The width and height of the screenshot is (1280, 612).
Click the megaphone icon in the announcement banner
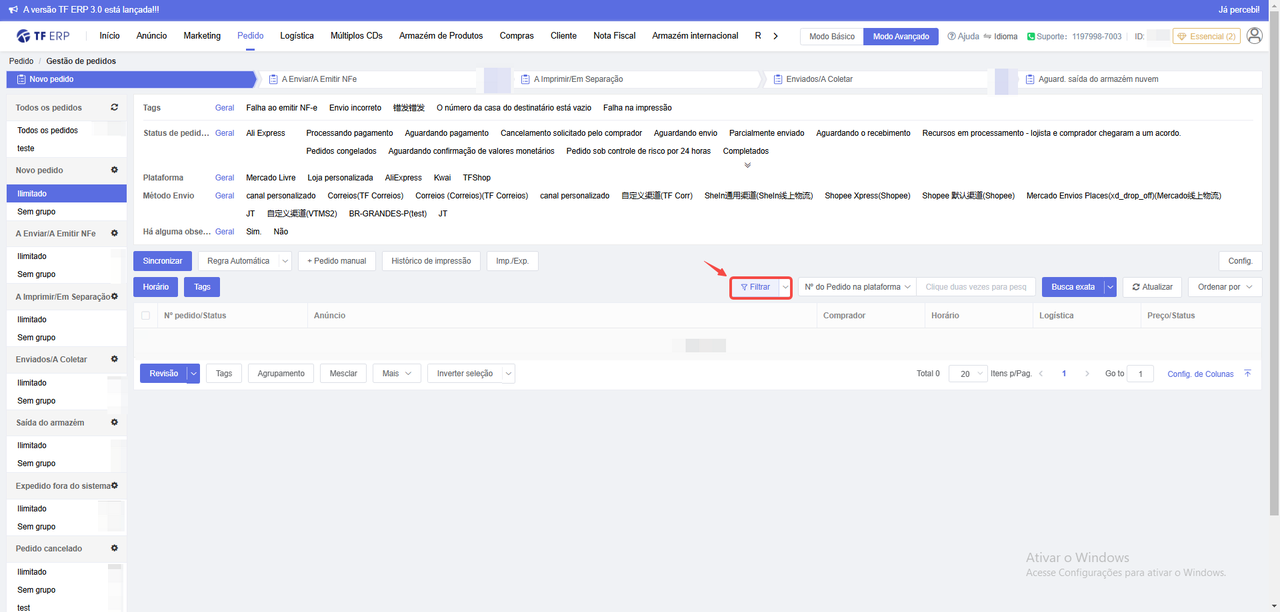tap(12, 9)
